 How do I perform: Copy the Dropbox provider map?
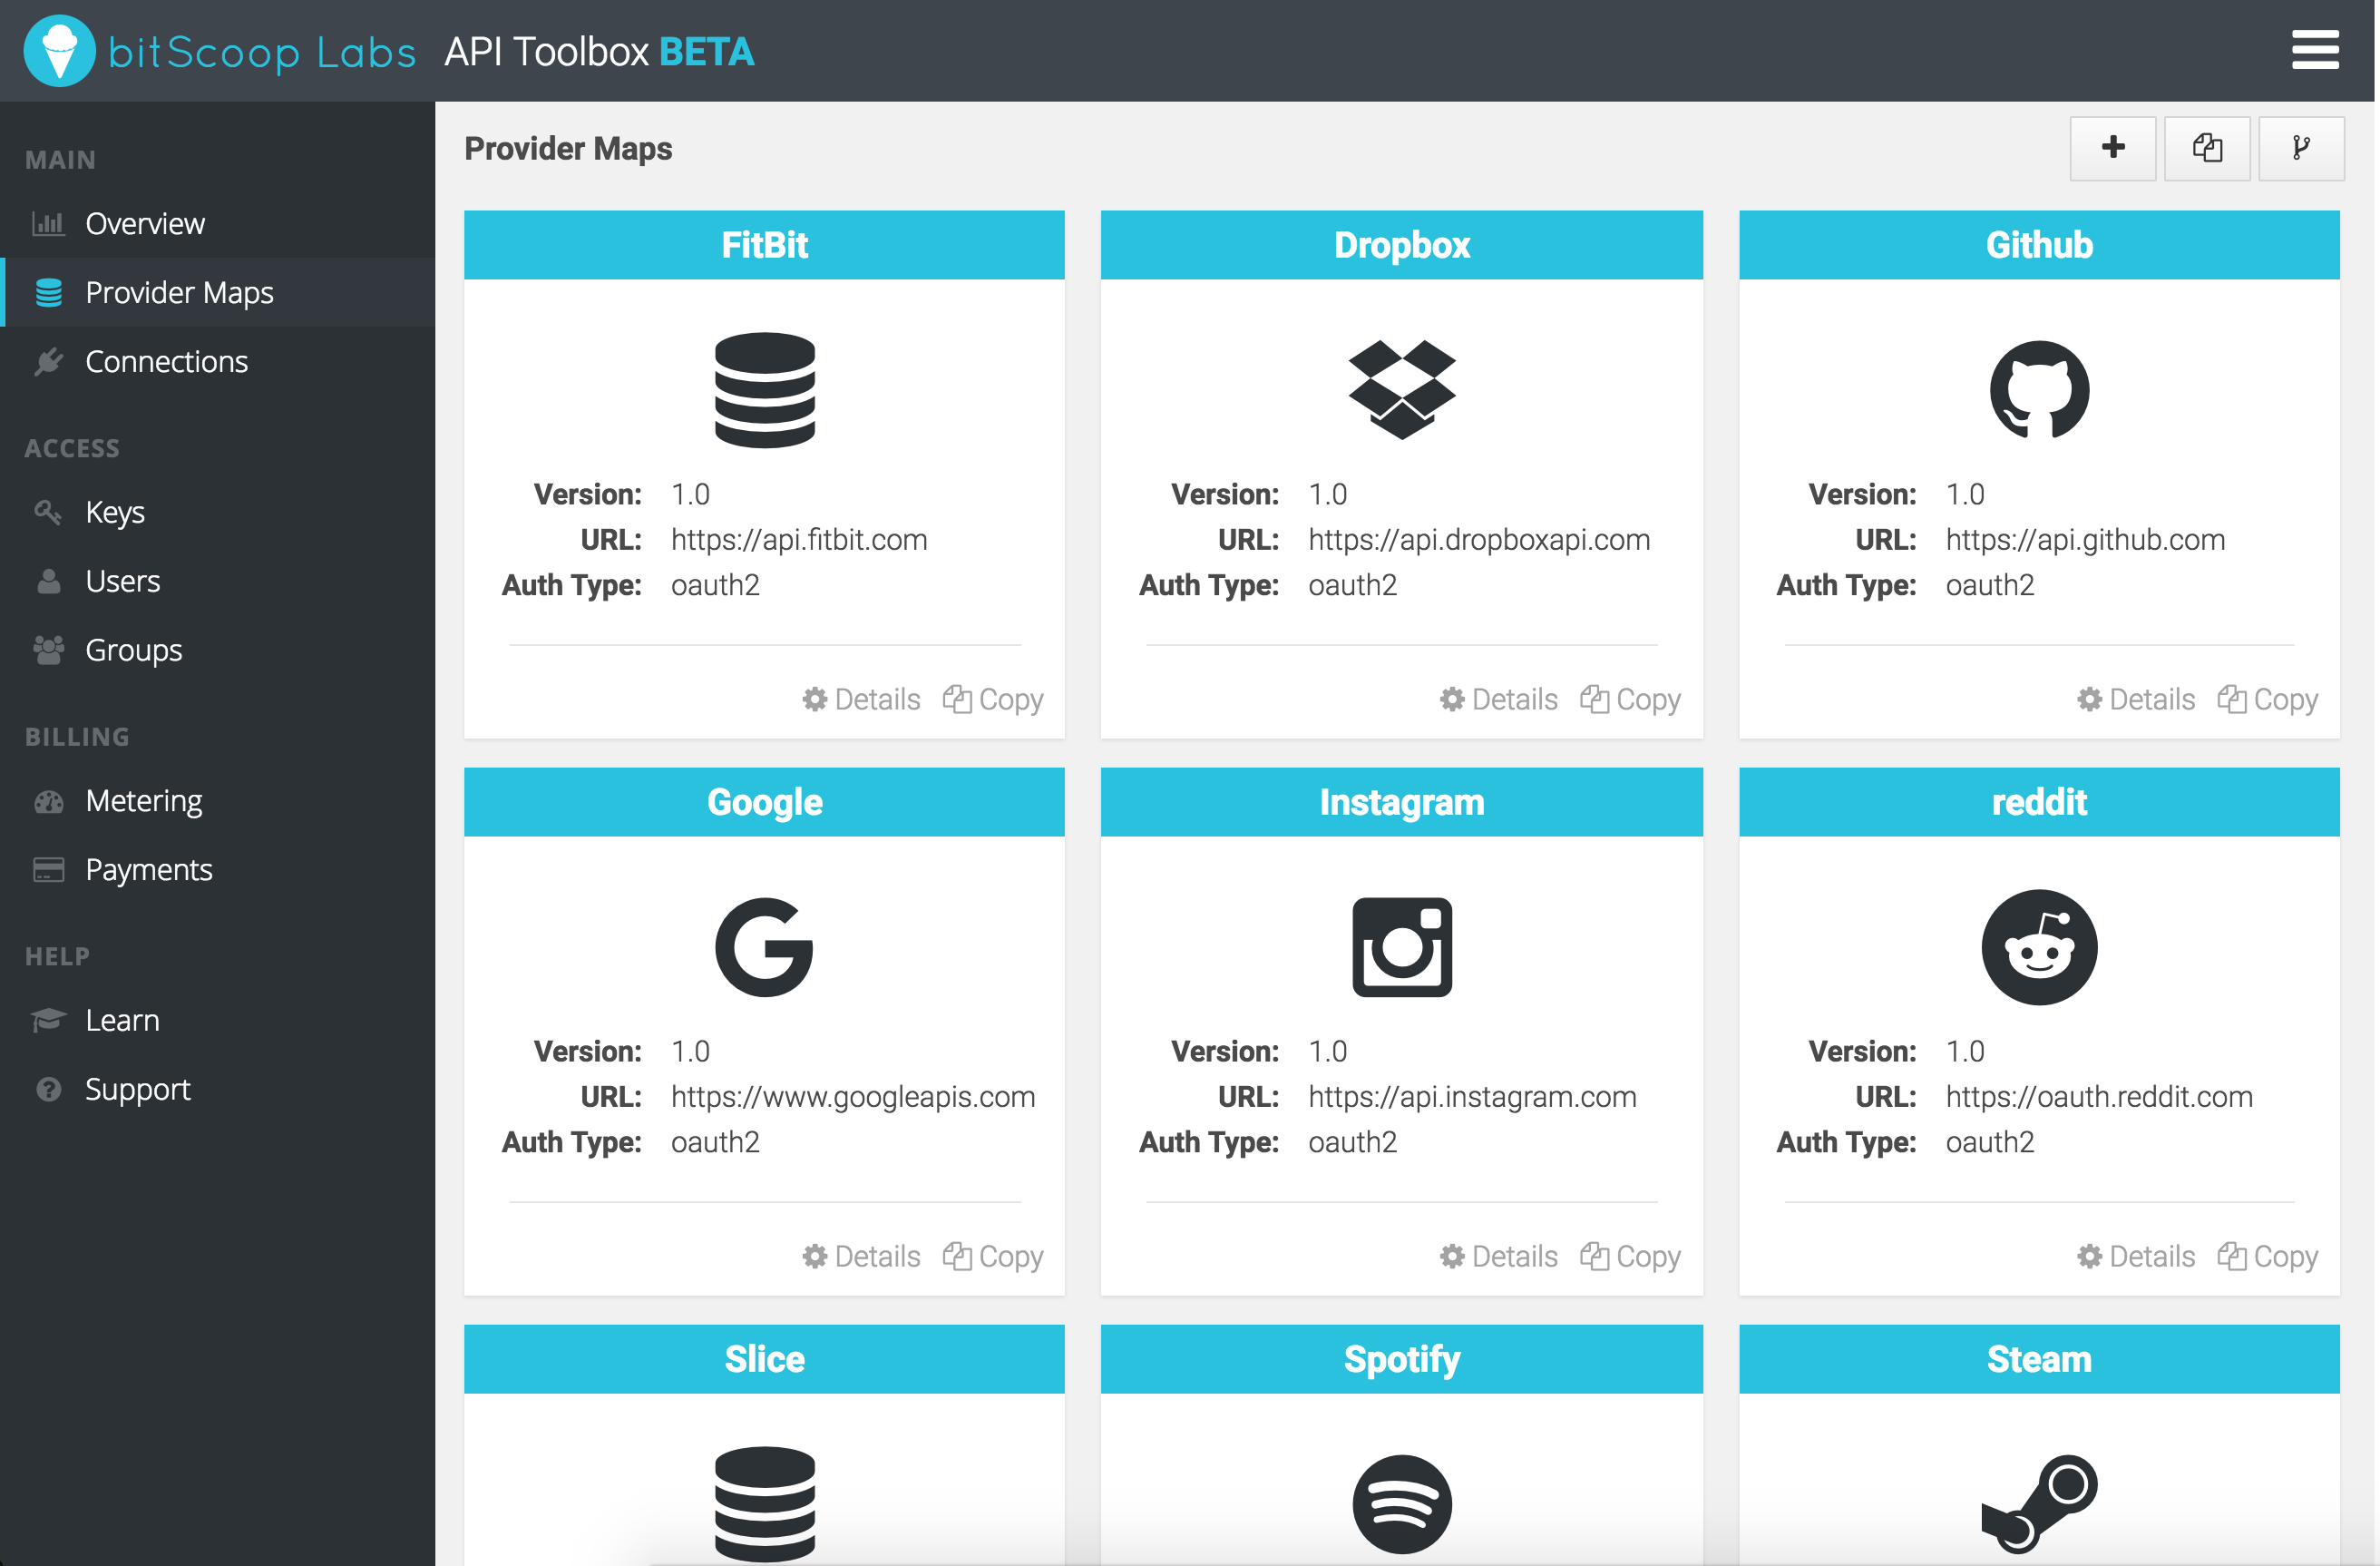[x=1630, y=699]
